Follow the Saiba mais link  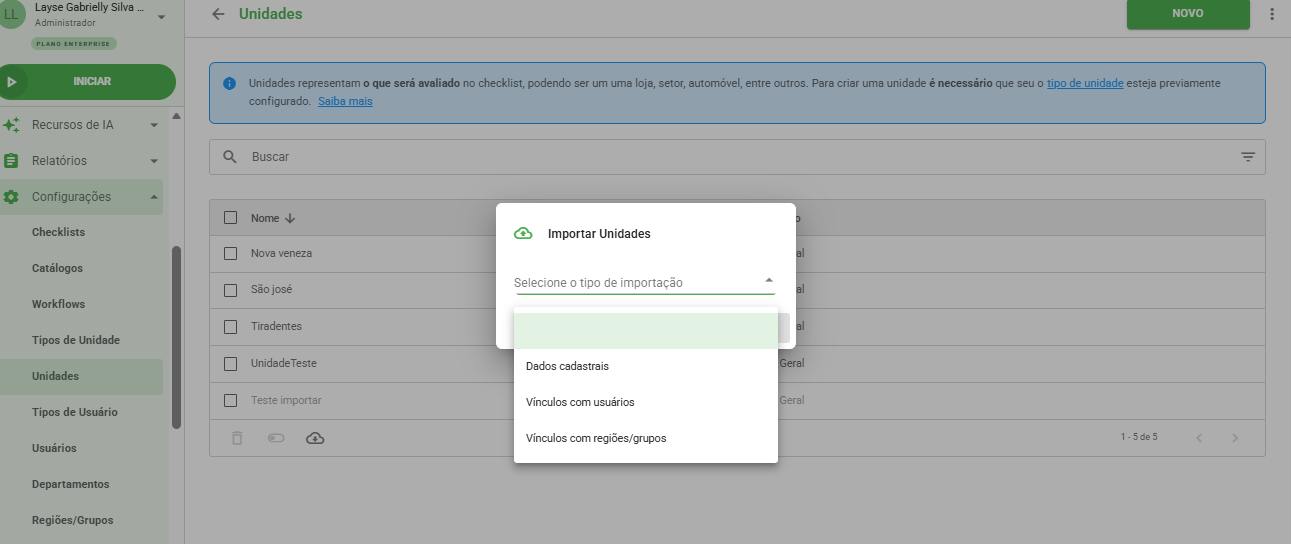point(345,102)
